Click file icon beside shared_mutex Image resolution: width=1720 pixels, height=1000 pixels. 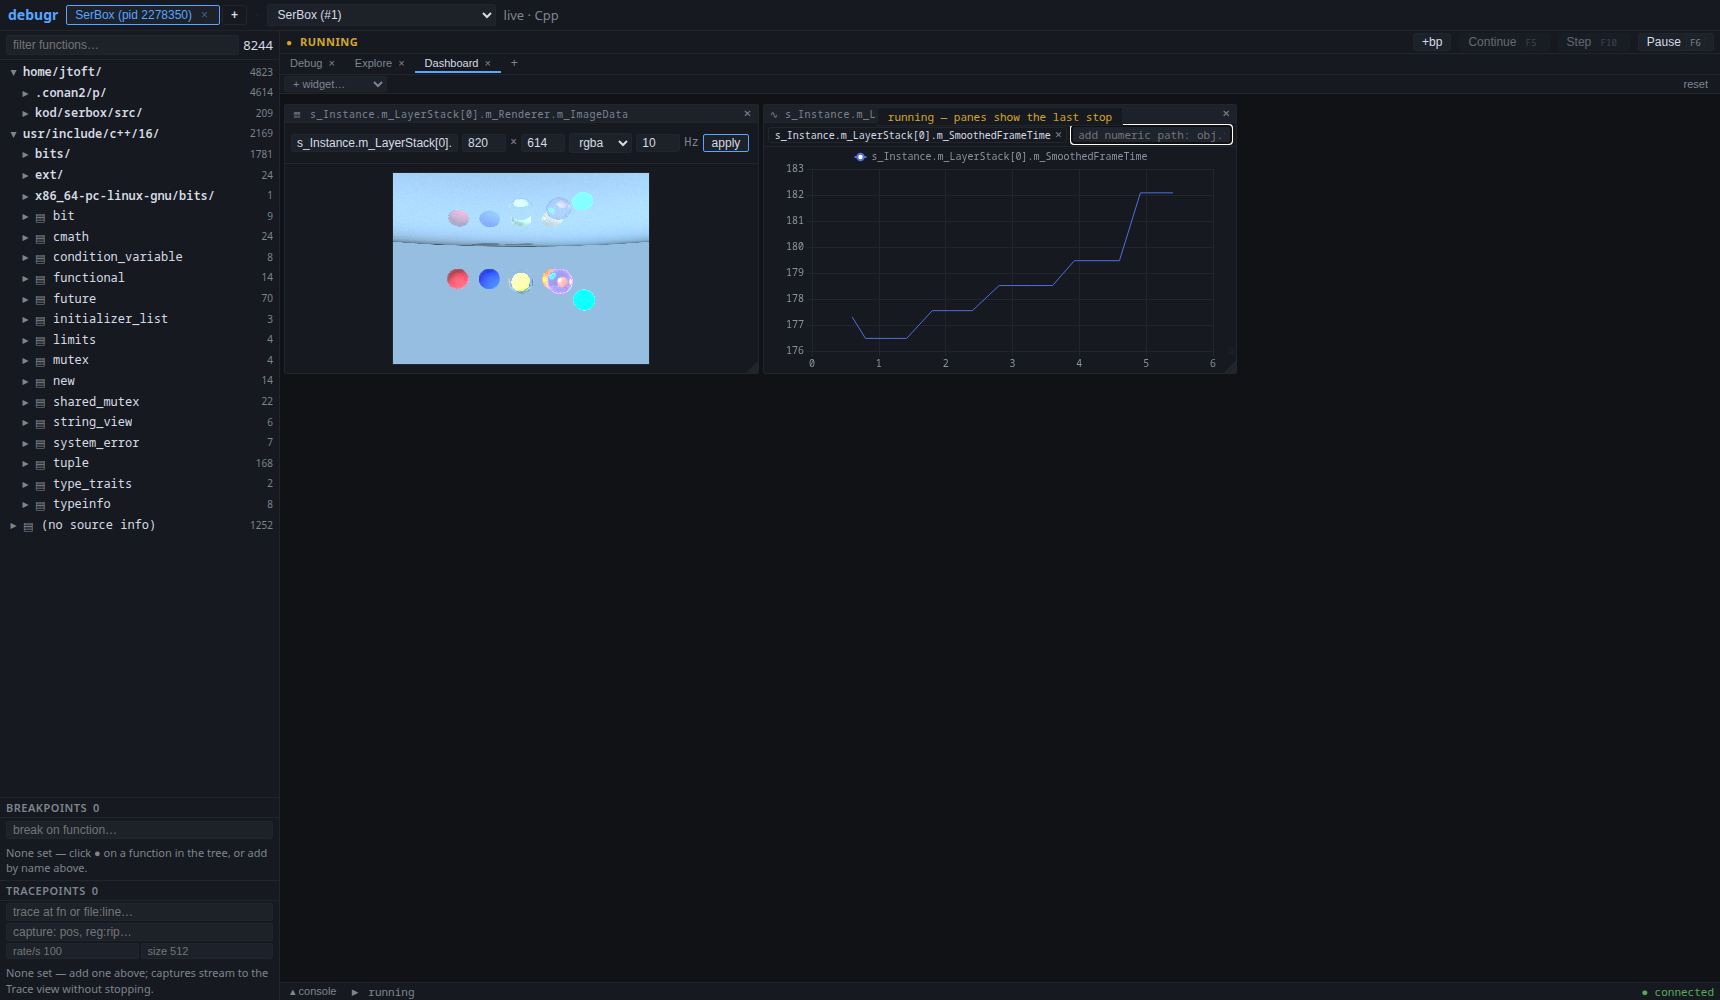pos(41,403)
